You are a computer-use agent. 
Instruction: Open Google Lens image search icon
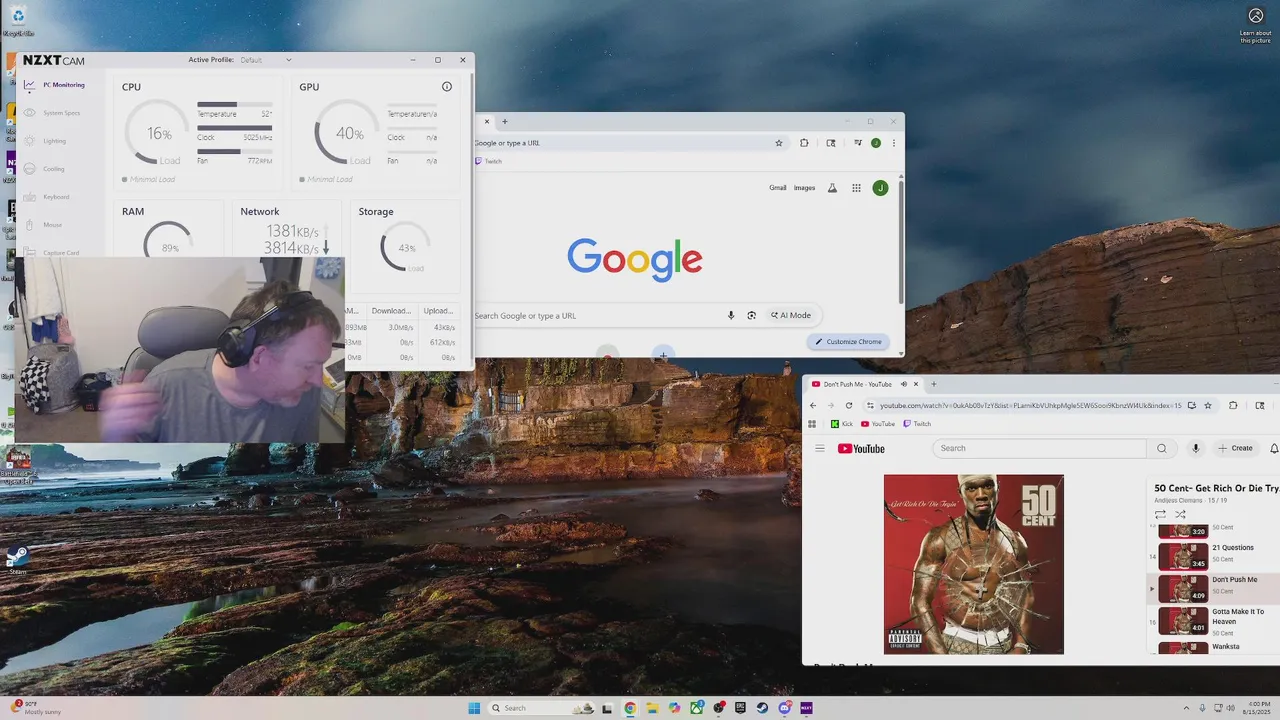coord(752,315)
